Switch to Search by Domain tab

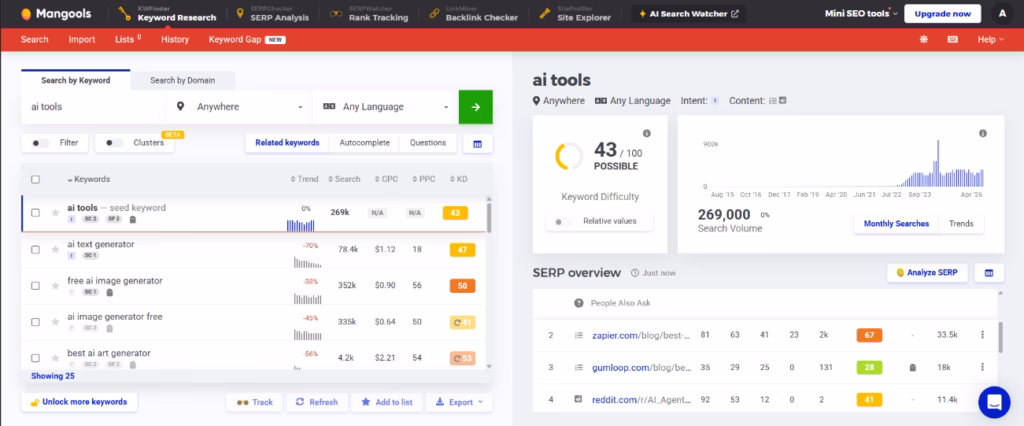[182, 80]
